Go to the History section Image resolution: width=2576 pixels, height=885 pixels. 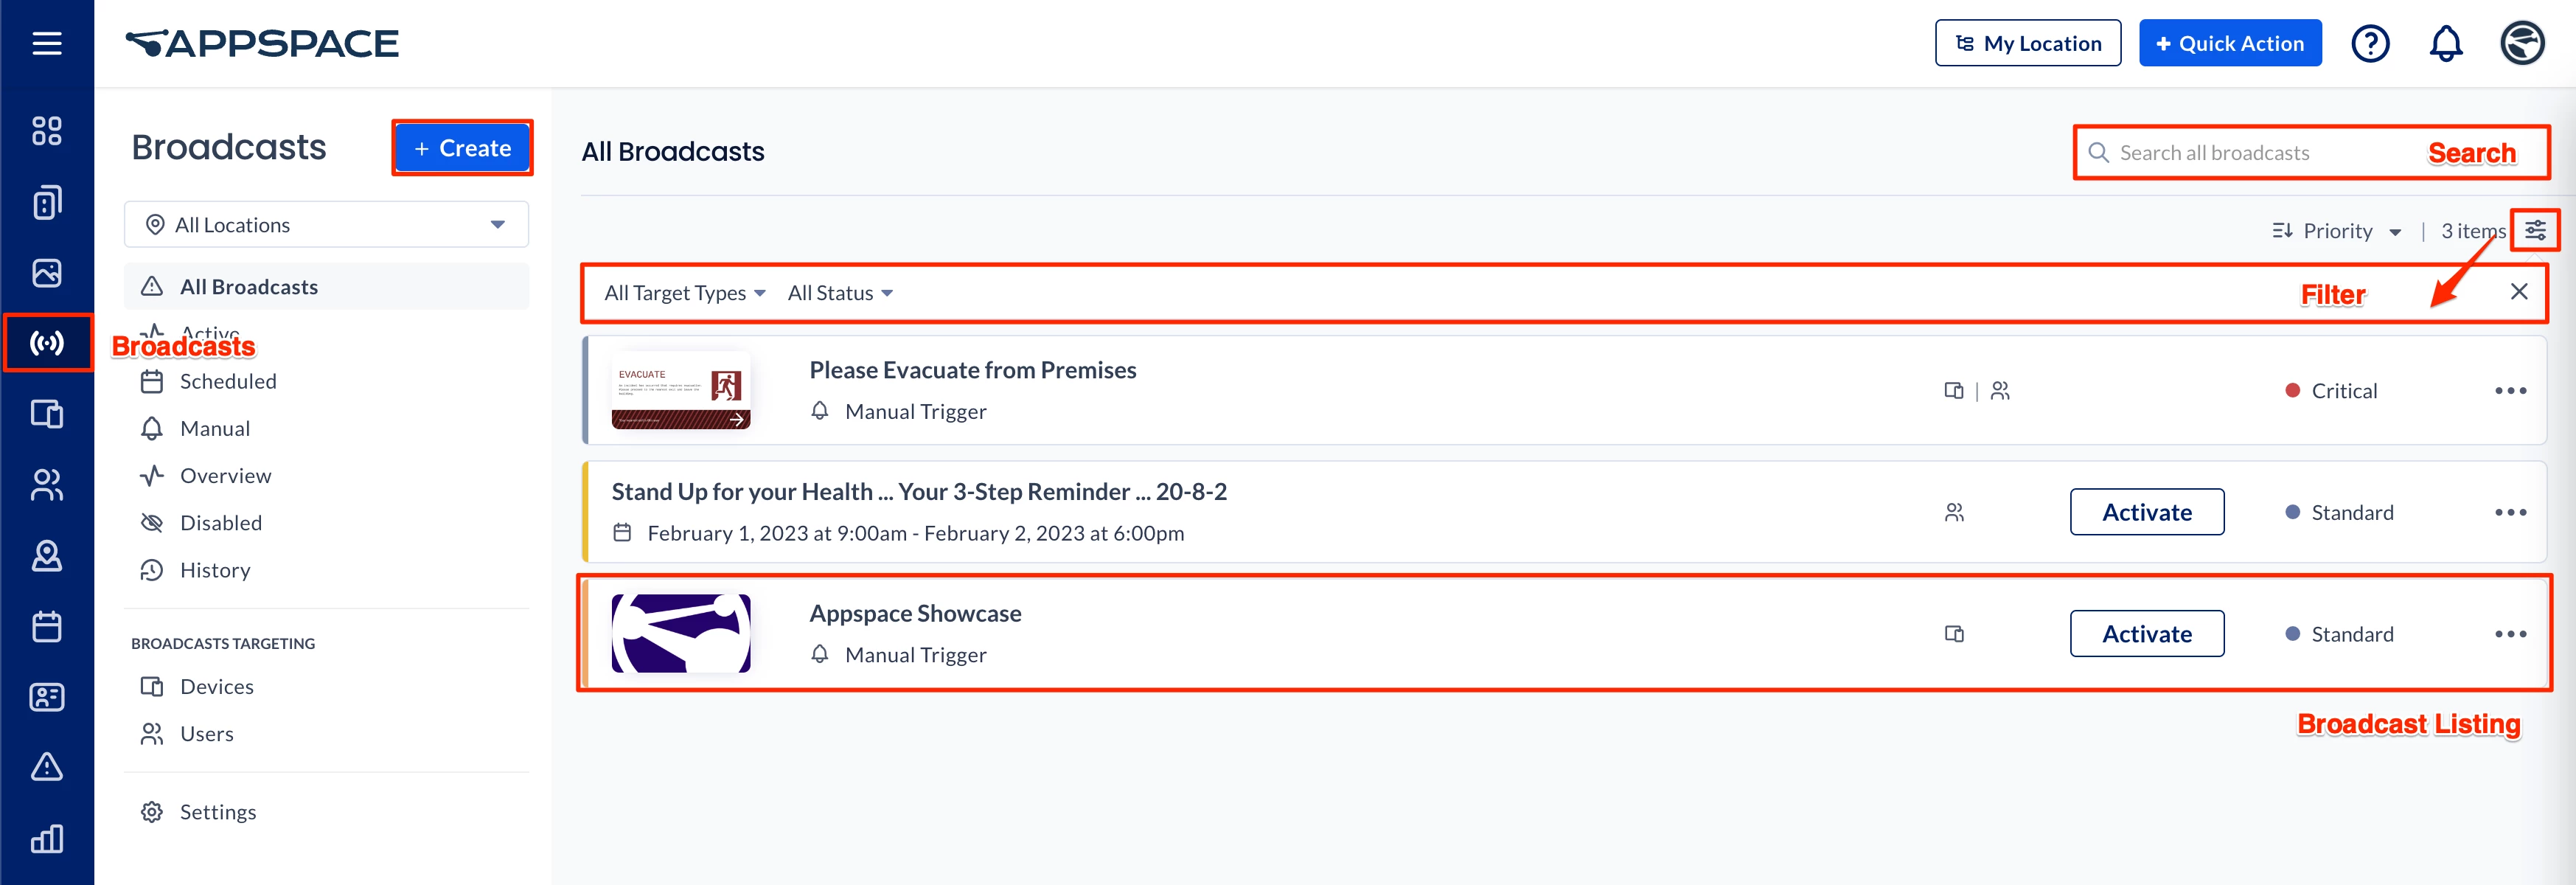214,570
